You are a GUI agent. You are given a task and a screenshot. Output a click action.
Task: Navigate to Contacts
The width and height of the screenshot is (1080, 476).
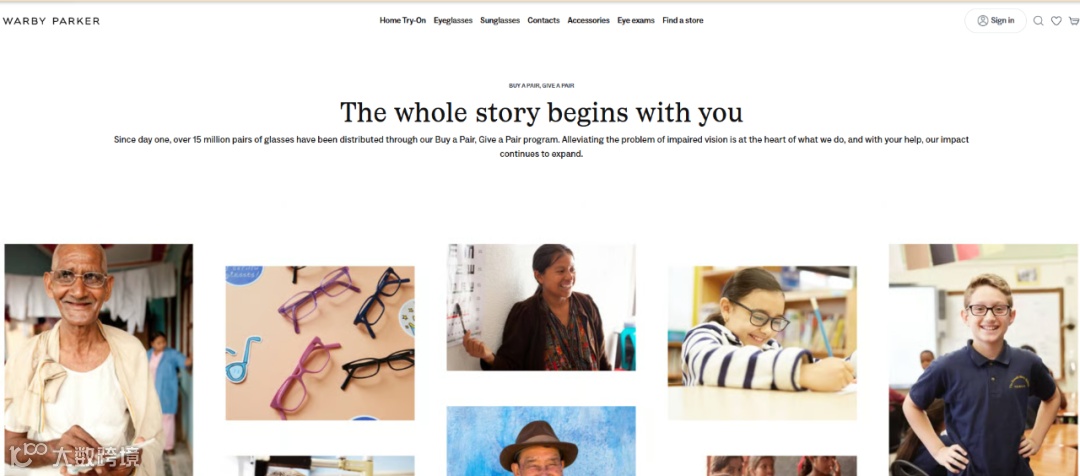coord(543,21)
